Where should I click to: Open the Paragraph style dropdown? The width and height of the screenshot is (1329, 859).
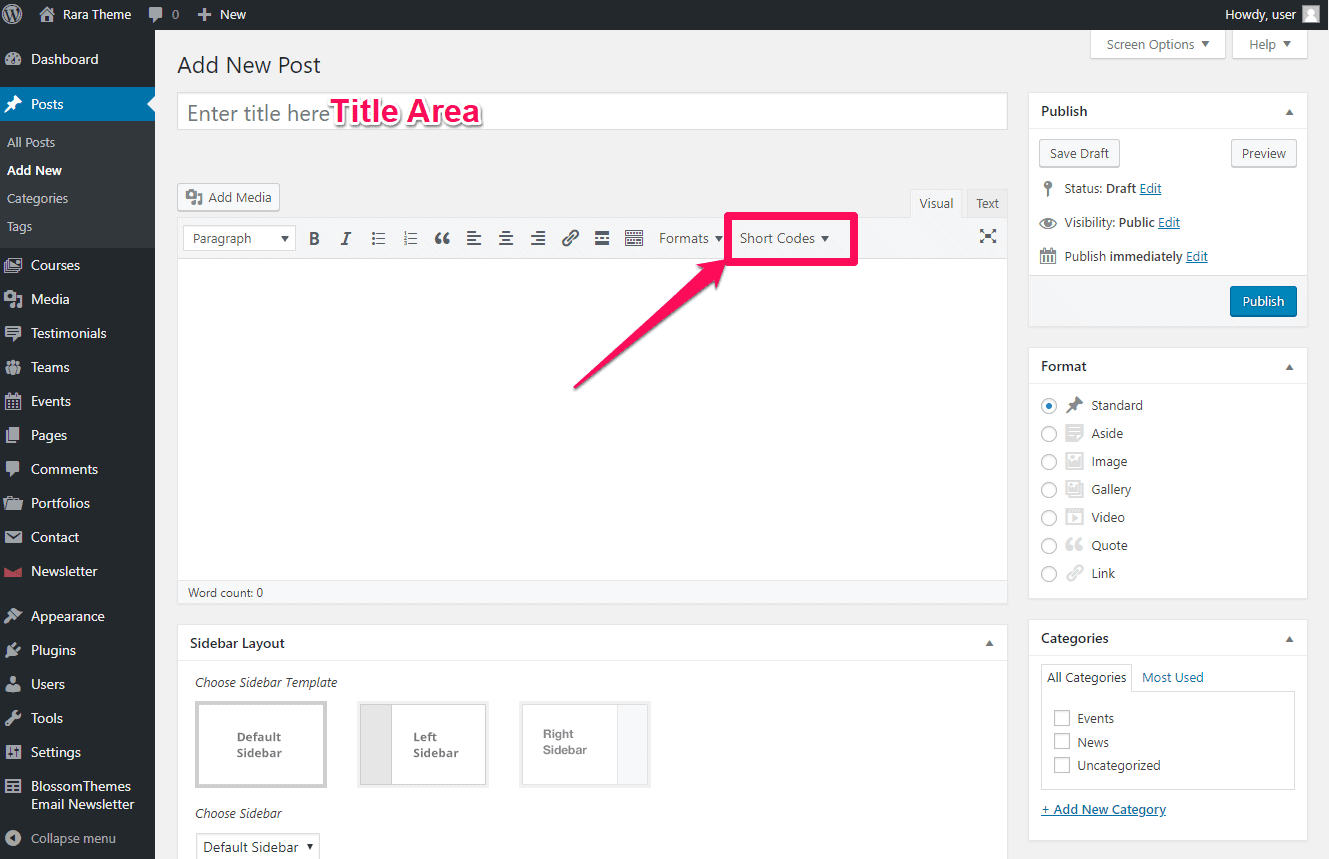click(240, 239)
